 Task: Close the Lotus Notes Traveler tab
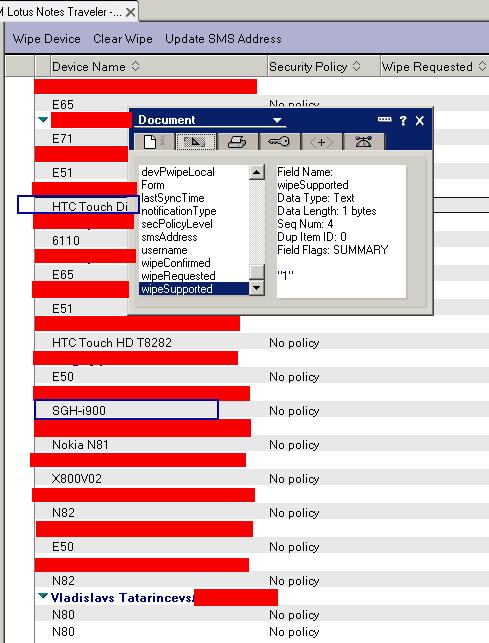[x=130, y=12]
